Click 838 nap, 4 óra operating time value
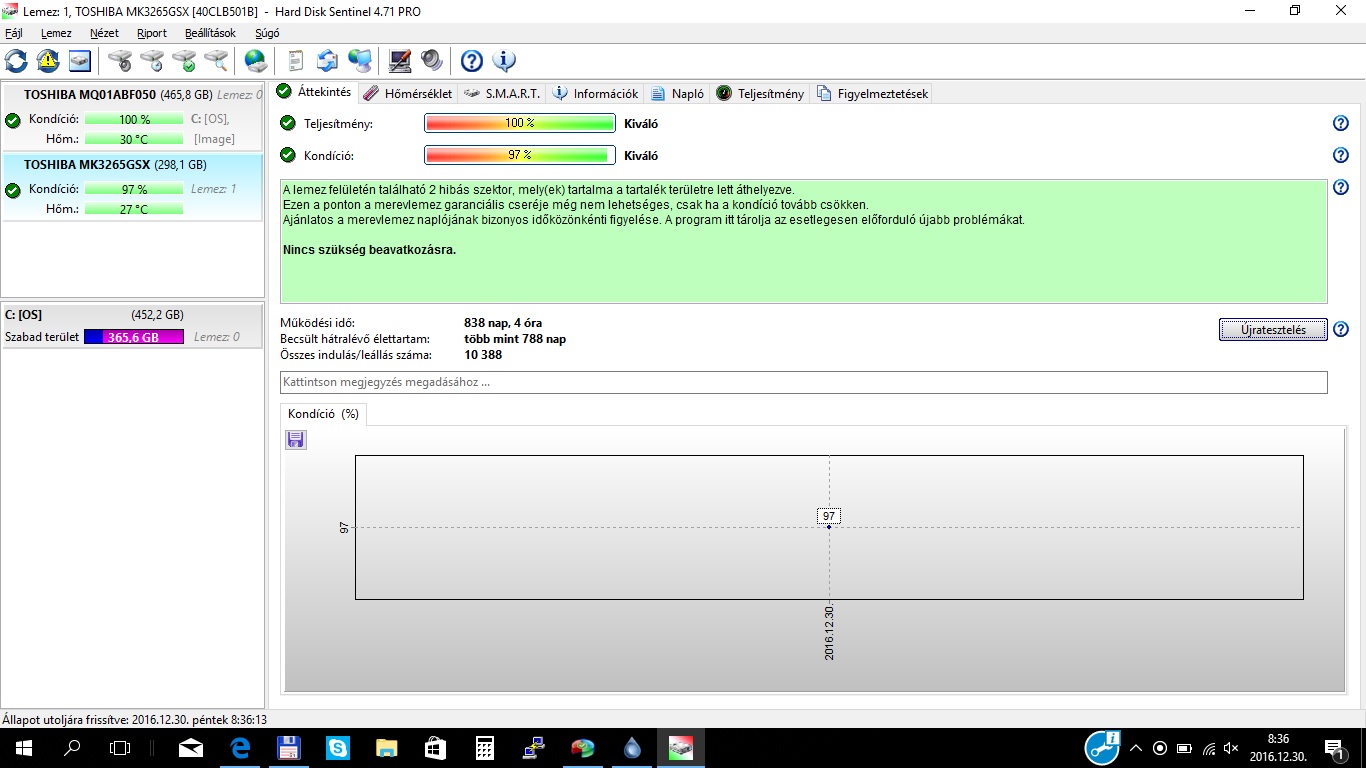 [x=503, y=323]
